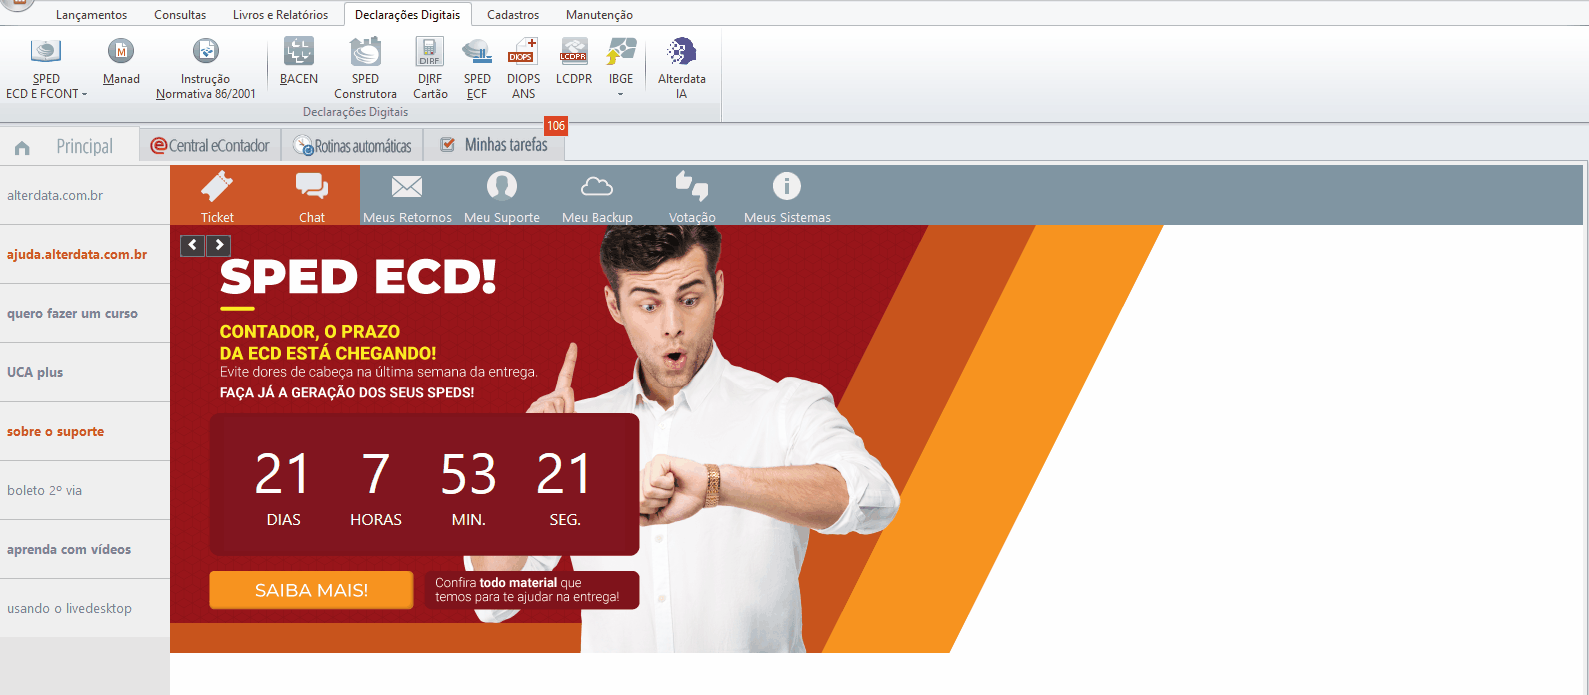
Task: Open SPED ECF tool
Action: coord(477,68)
